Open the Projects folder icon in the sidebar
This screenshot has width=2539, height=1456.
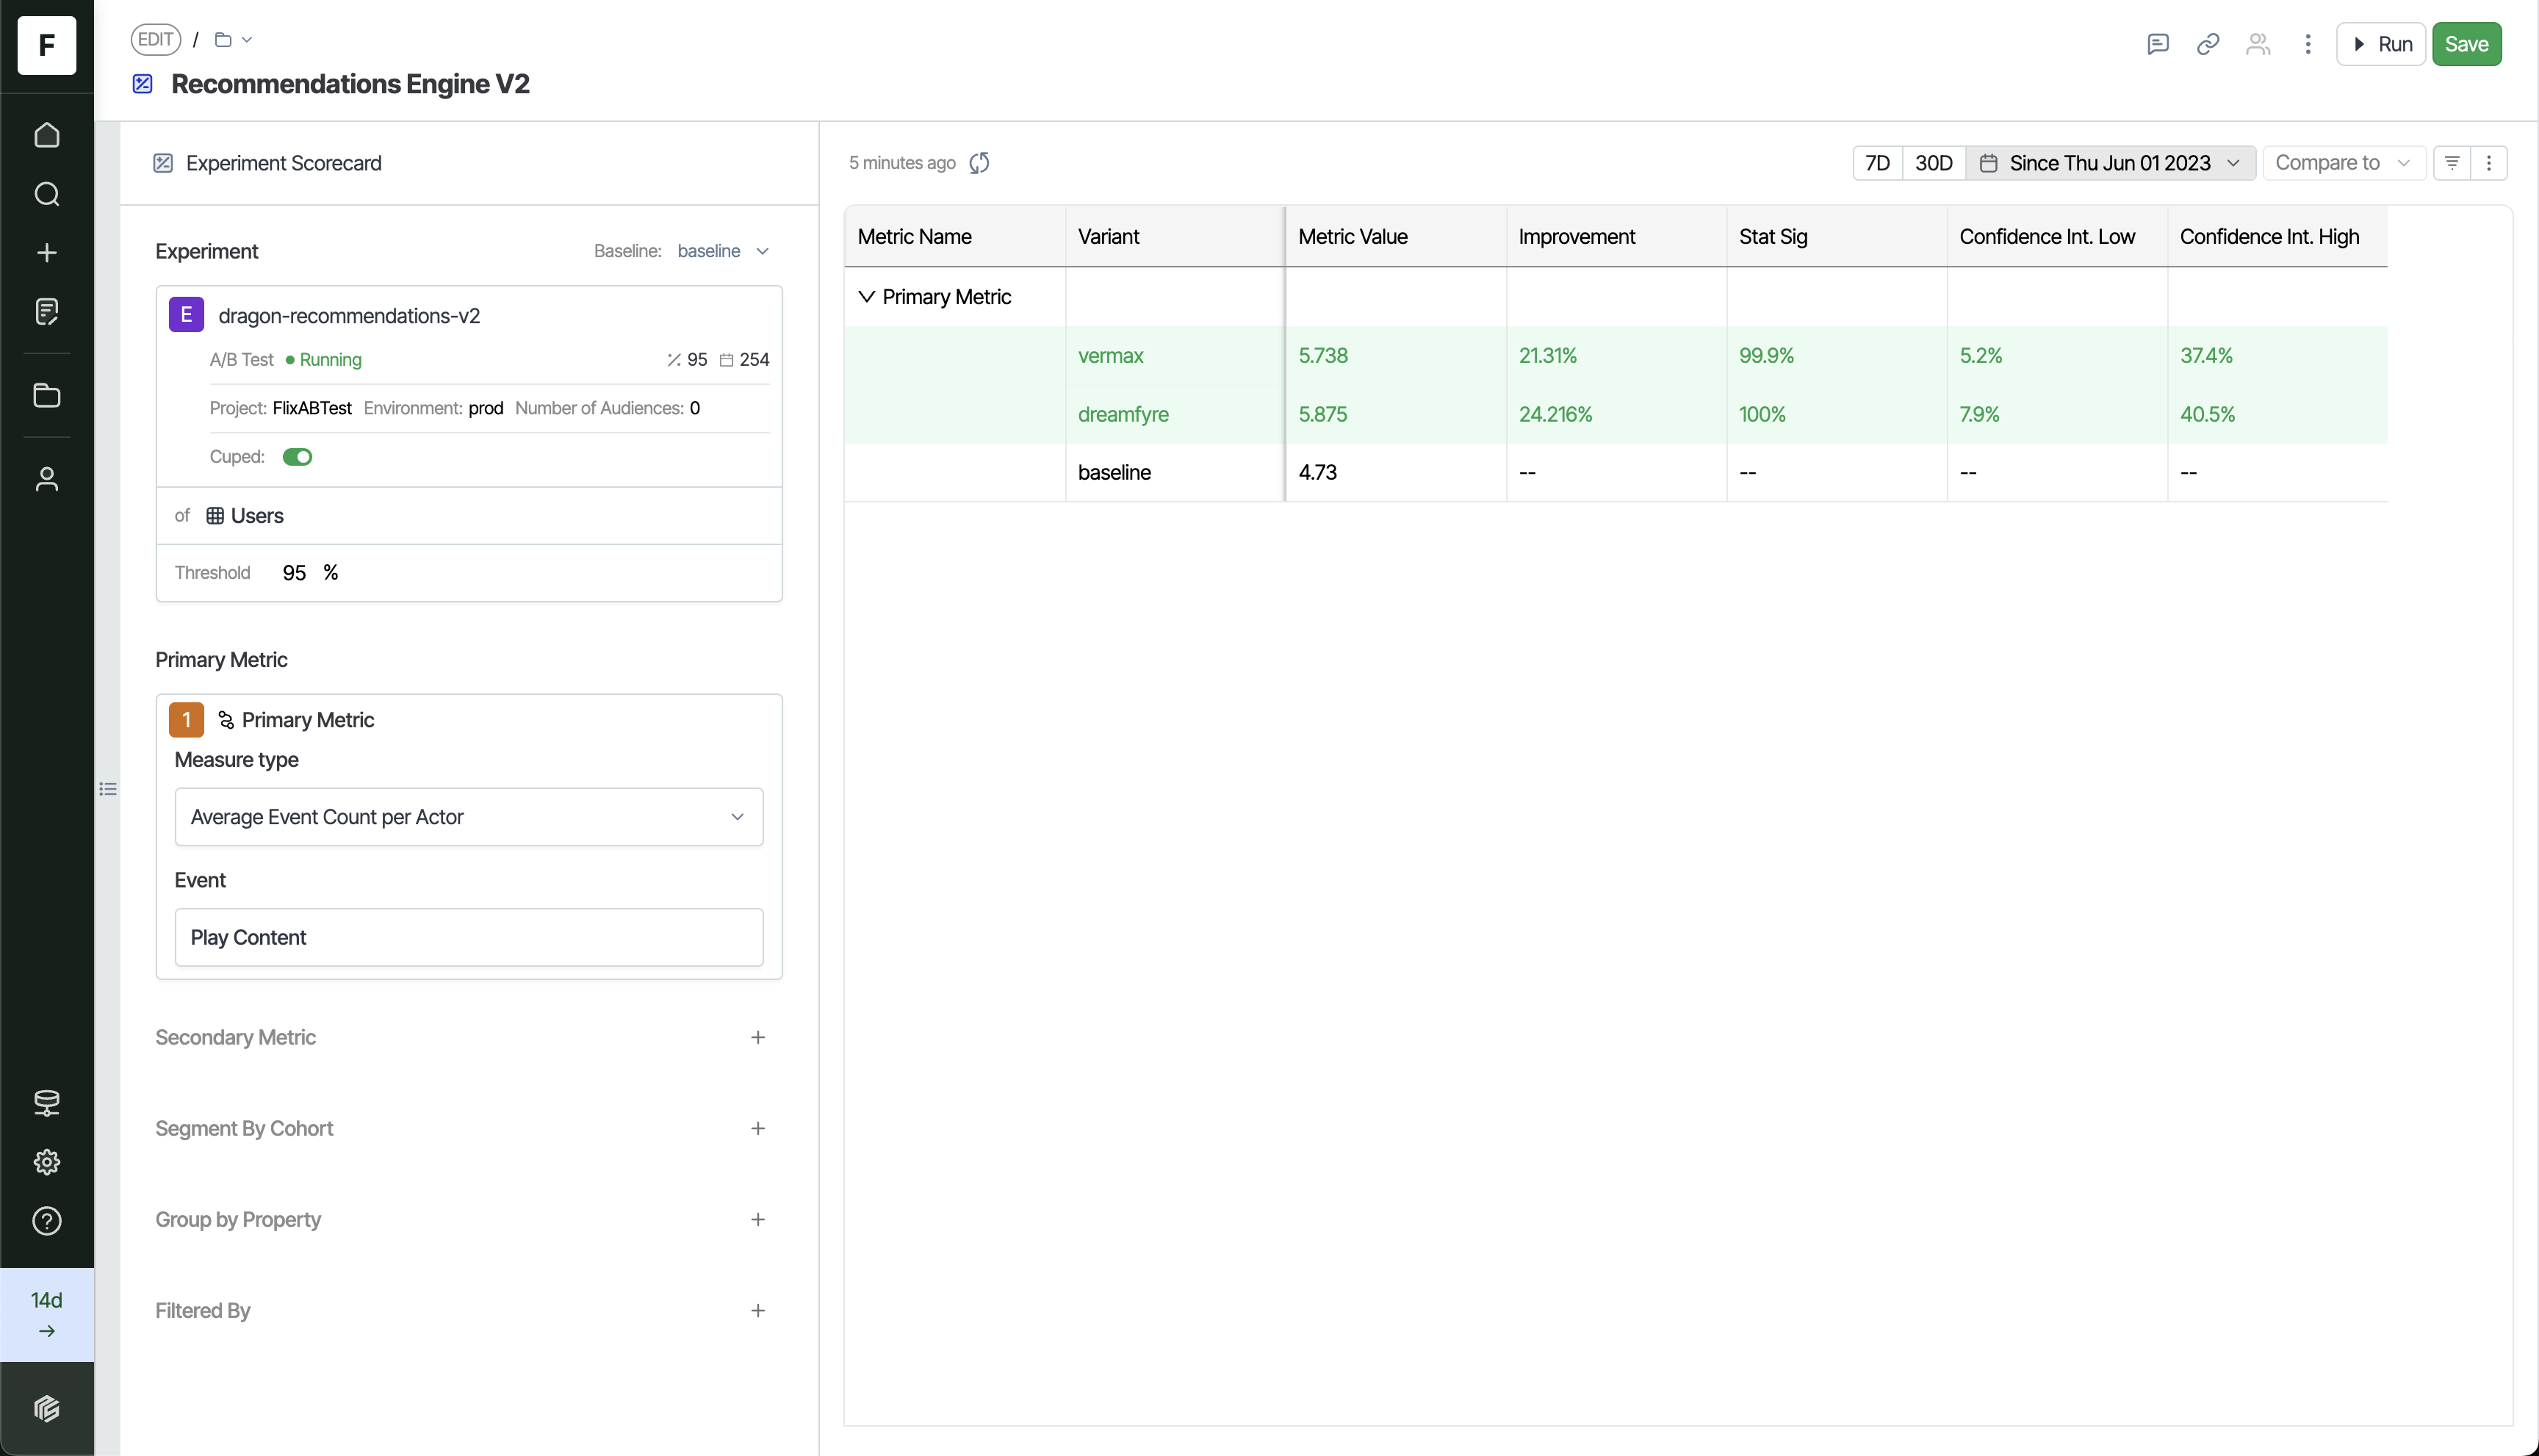point(46,396)
